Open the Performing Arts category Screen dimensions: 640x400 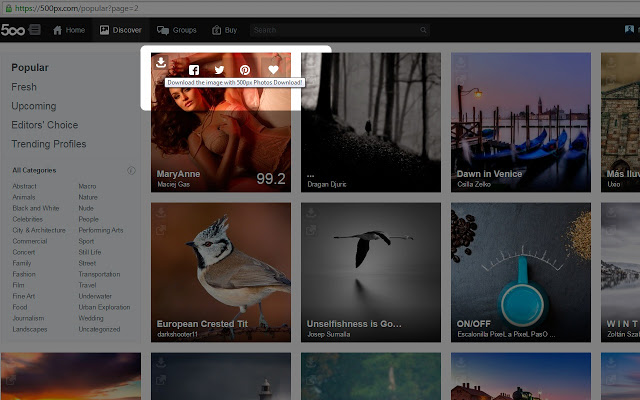(101, 230)
